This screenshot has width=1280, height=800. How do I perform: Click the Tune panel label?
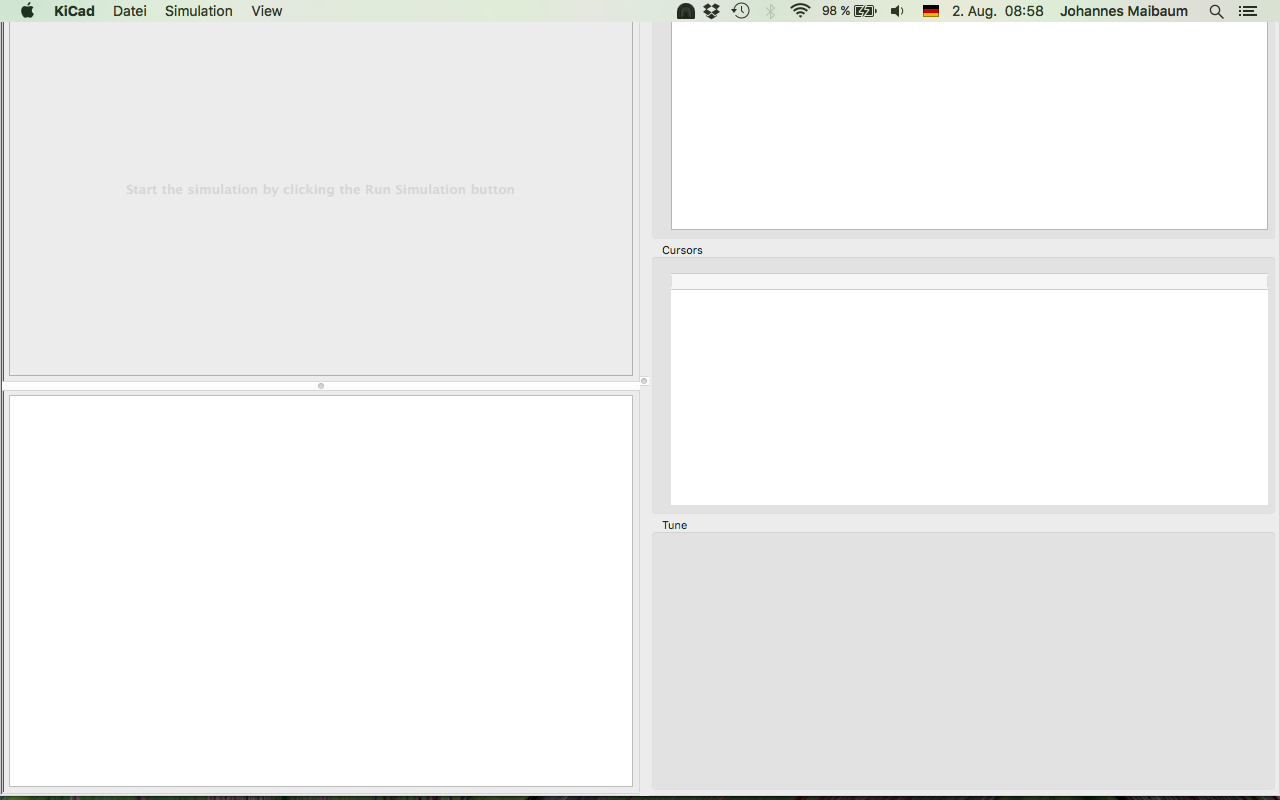(674, 525)
